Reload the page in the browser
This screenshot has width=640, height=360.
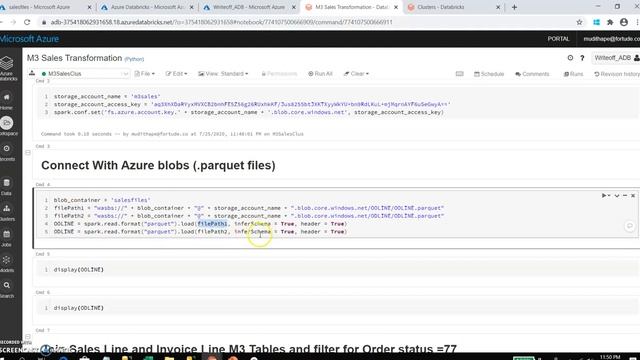click(27, 22)
